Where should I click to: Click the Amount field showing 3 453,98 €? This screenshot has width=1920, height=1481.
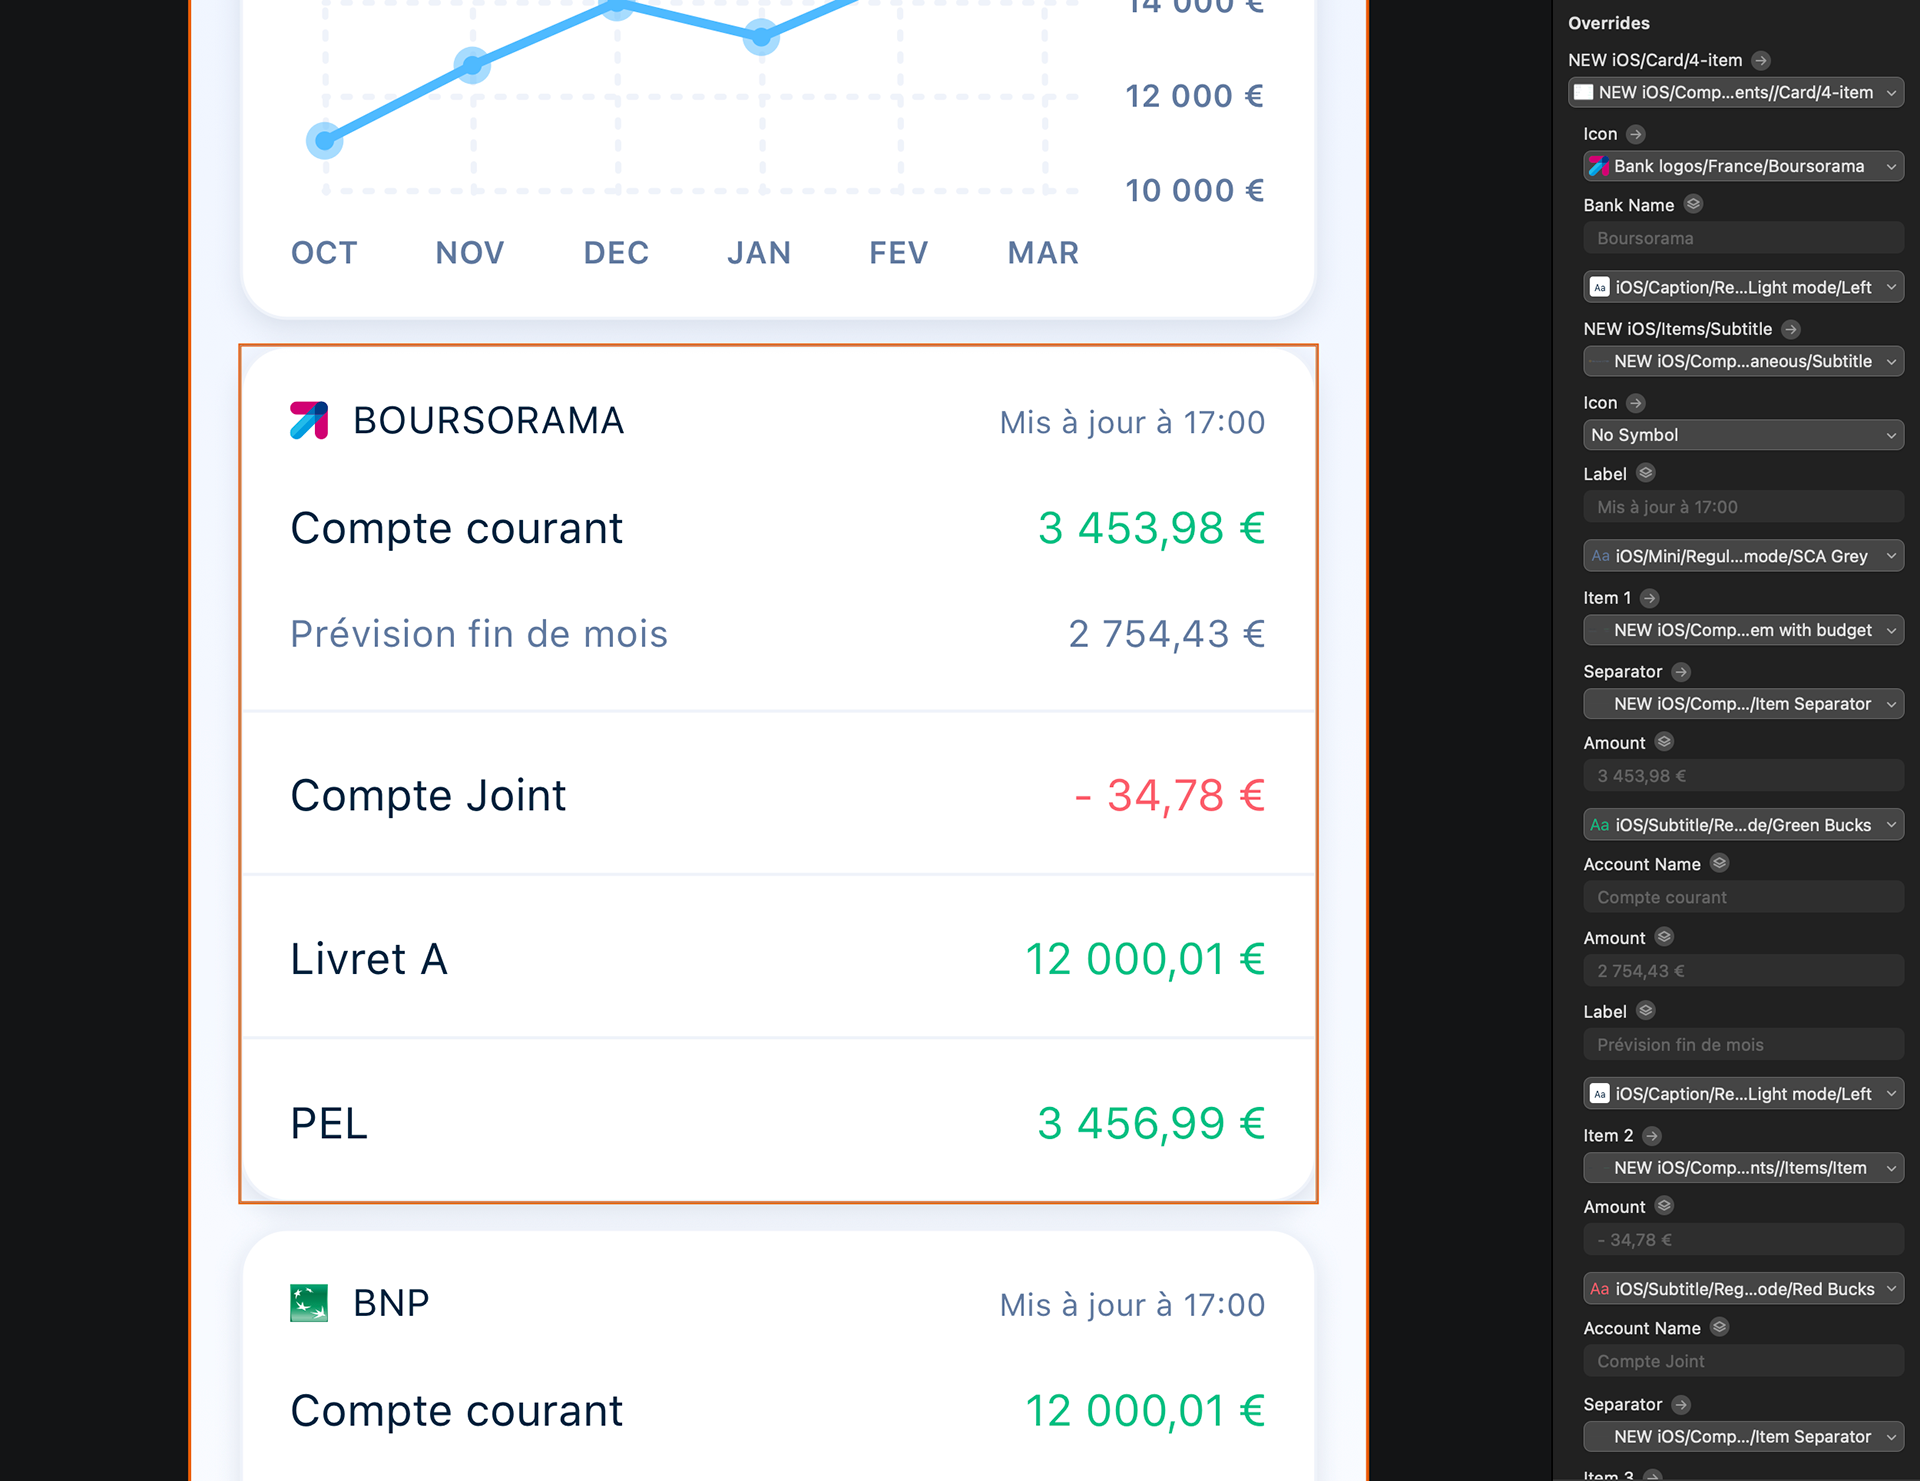[x=1743, y=776]
